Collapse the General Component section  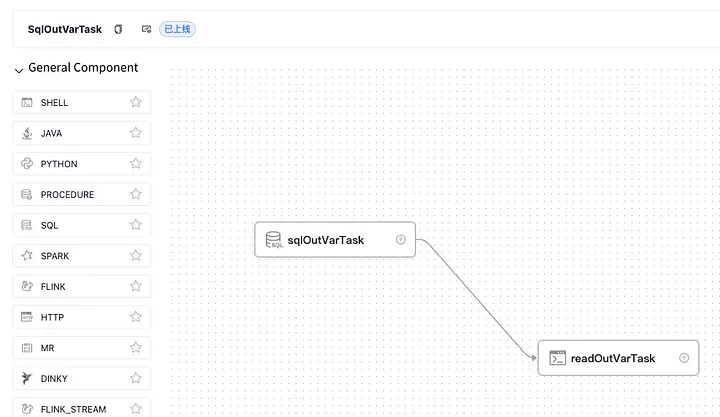click(19, 70)
